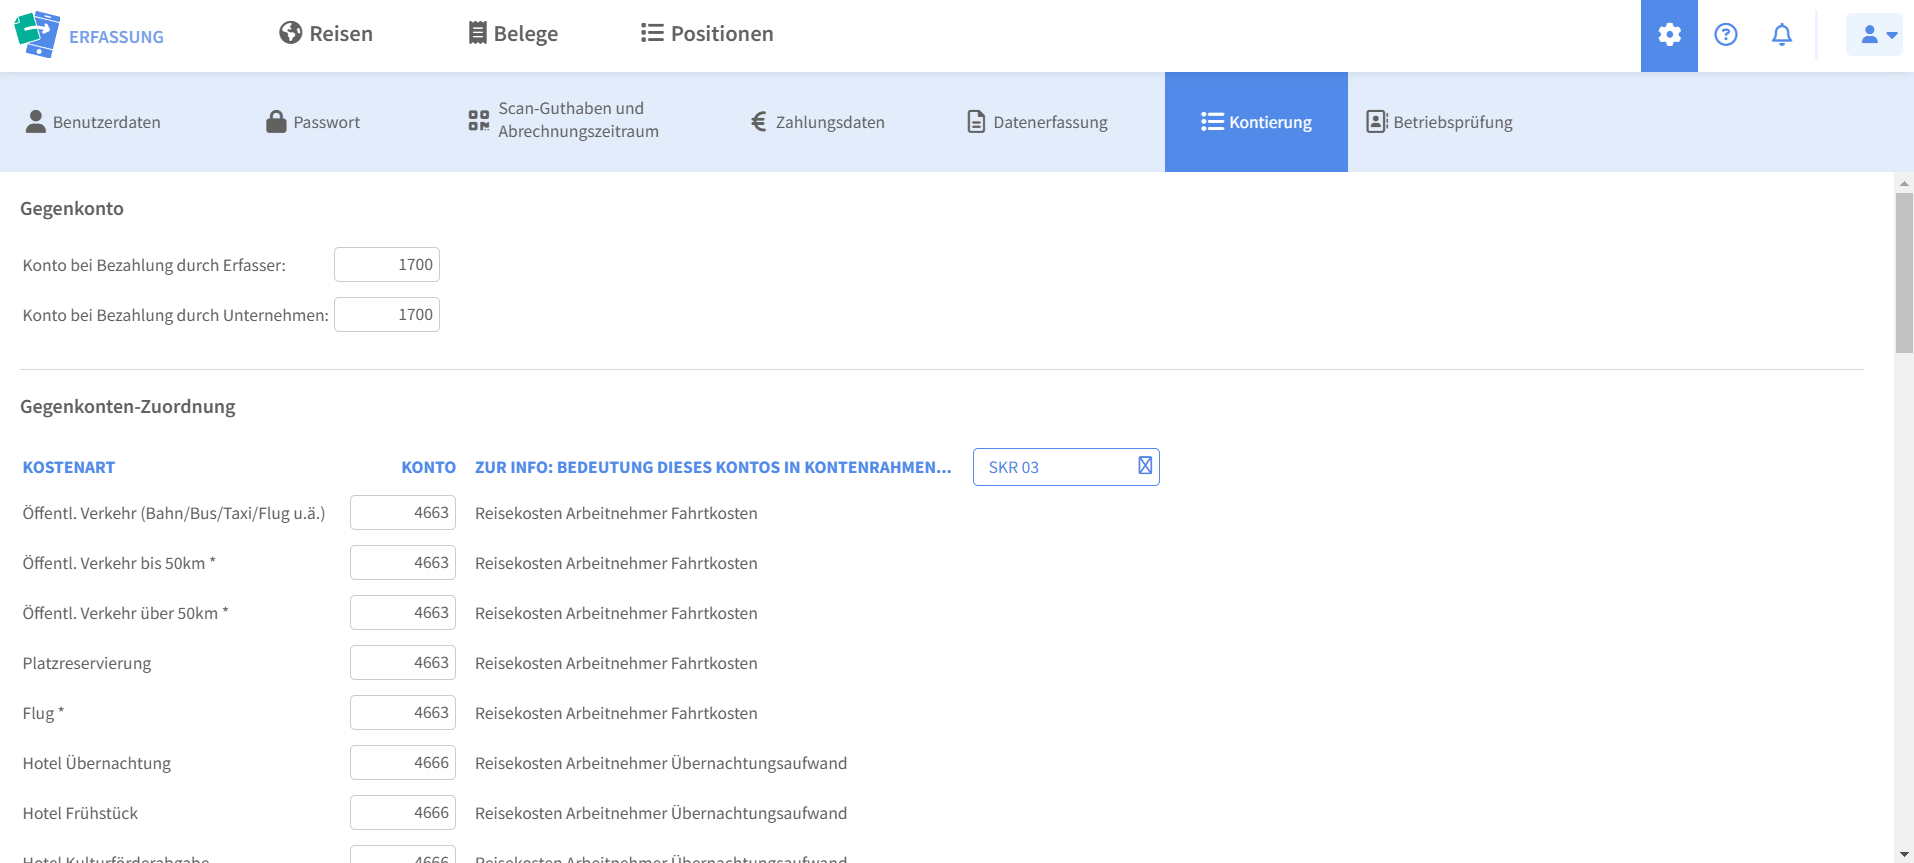The height and width of the screenshot is (863, 1914).
Task: Open the Positionen list view
Action: click(707, 34)
